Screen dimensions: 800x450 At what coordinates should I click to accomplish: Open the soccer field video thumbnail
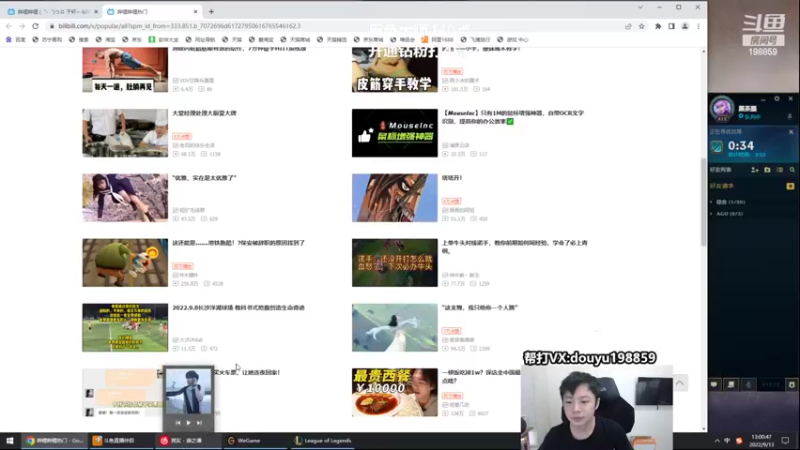tap(125, 328)
